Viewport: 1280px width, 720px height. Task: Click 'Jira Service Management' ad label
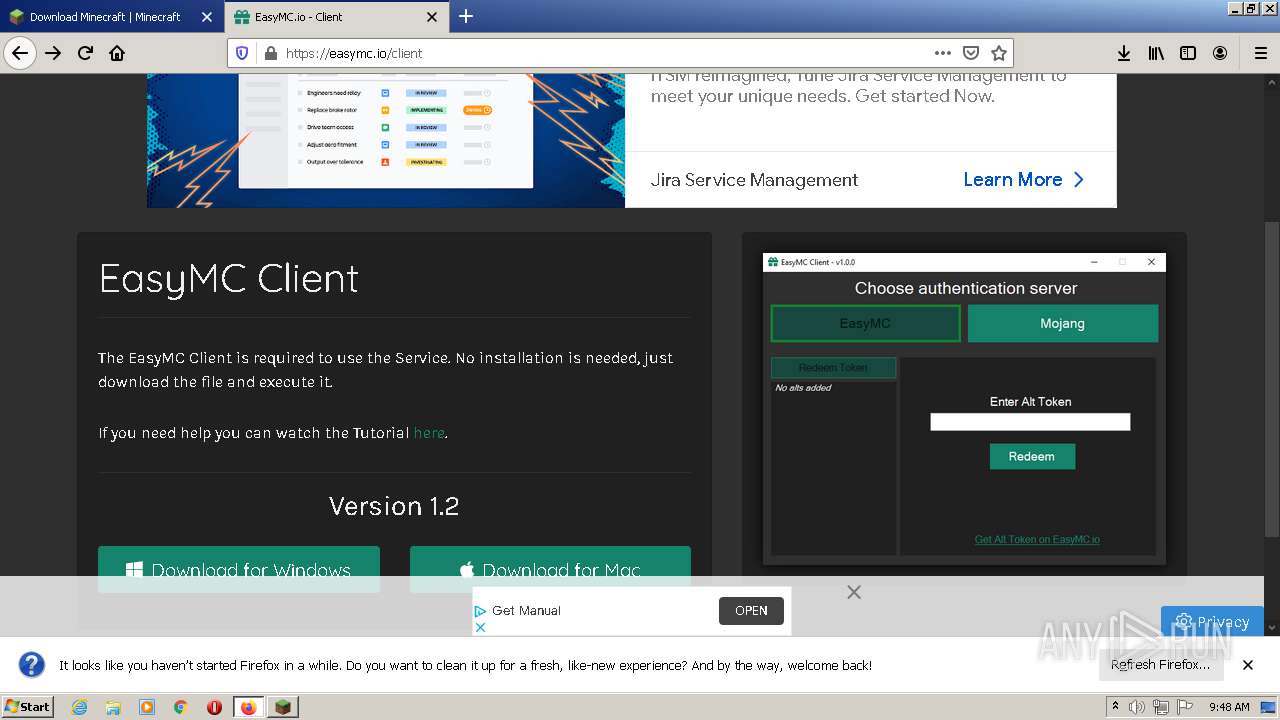(x=754, y=180)
